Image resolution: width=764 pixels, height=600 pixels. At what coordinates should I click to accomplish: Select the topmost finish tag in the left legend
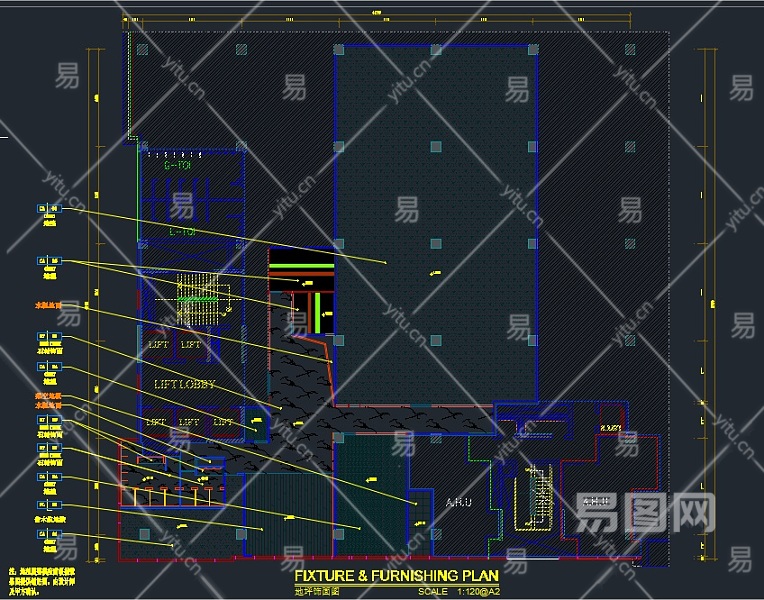pos(49,210)
